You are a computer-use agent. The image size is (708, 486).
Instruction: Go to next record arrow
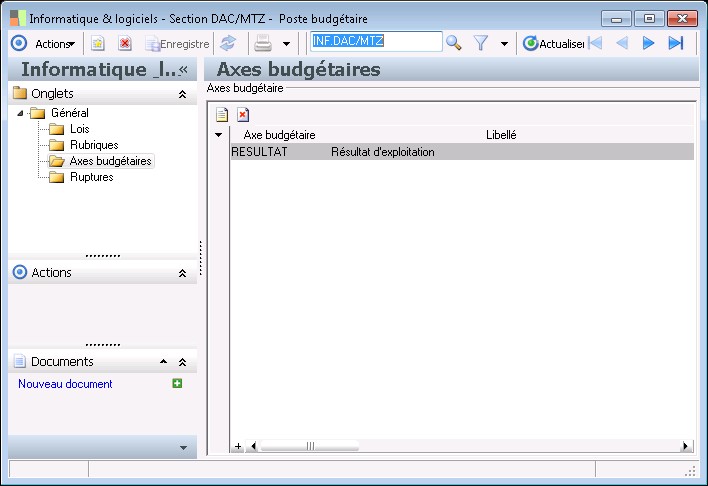pyautogui.click(x=648, y=43)
